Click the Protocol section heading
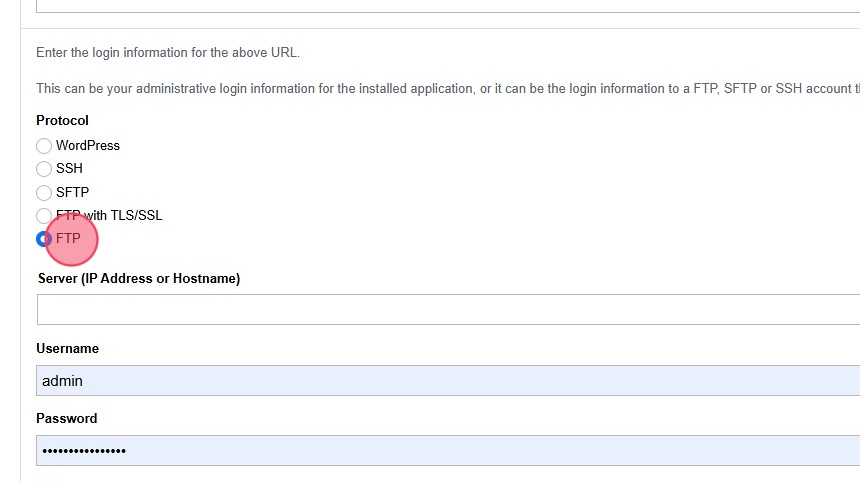This screenshot has height=481, width=860. coord(62,121)
